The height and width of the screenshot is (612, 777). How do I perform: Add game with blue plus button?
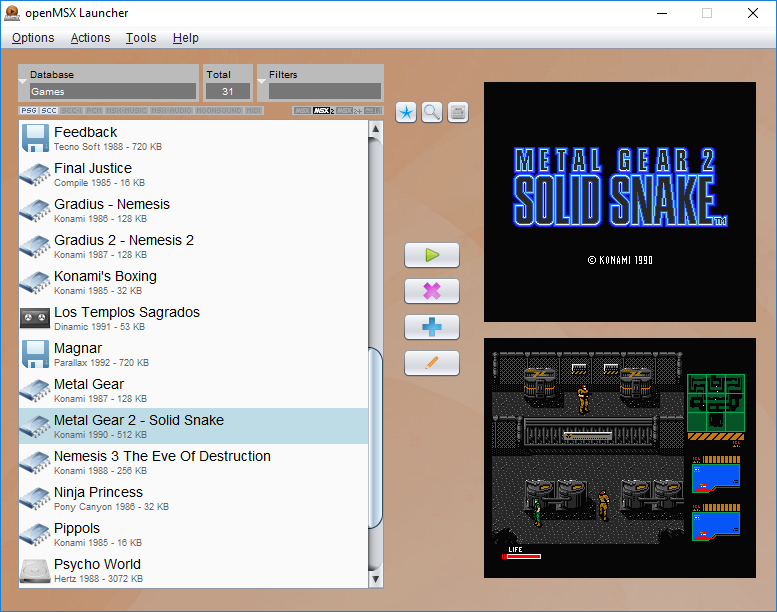coord(432,327)
